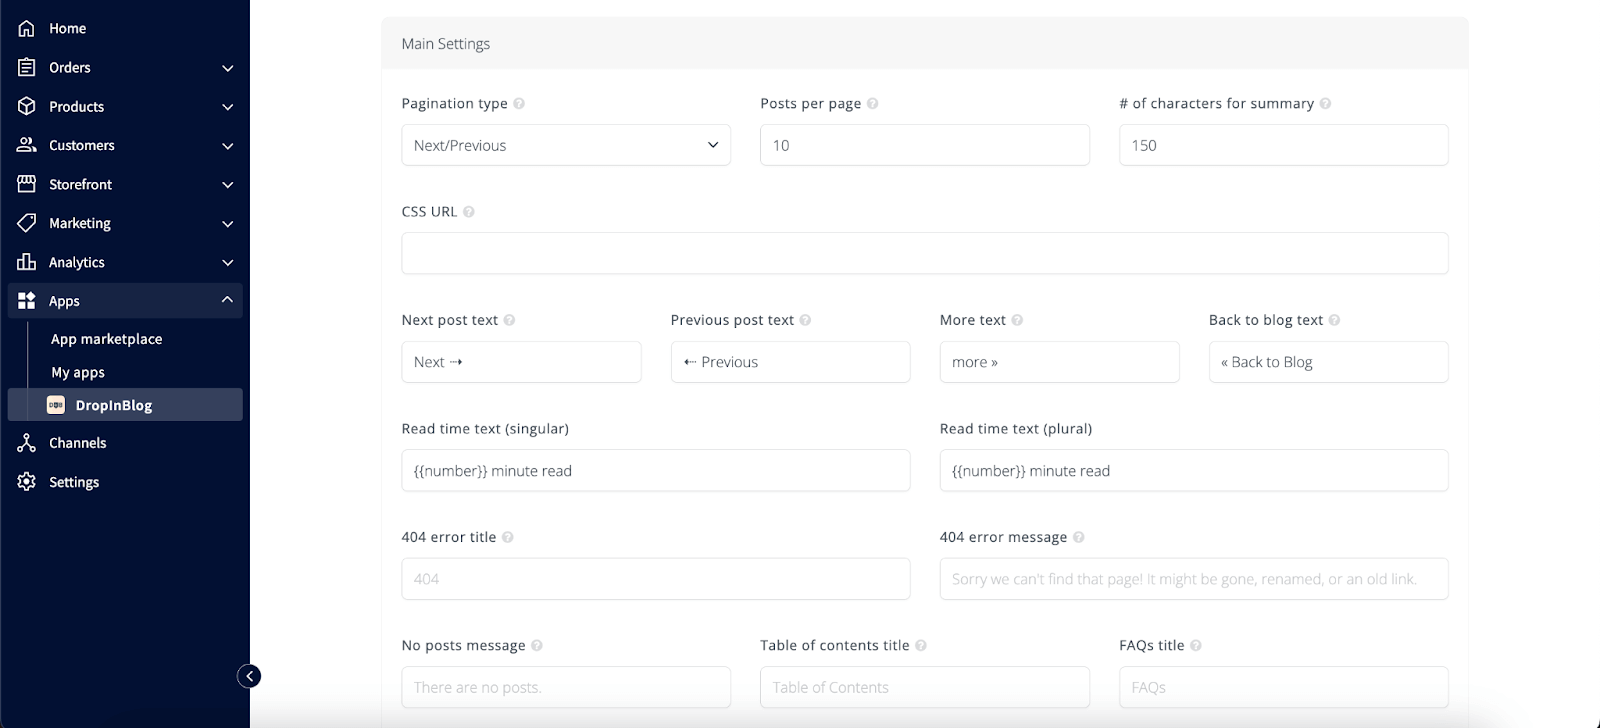Show help for FAQs title

click(x=1196, y=646)
